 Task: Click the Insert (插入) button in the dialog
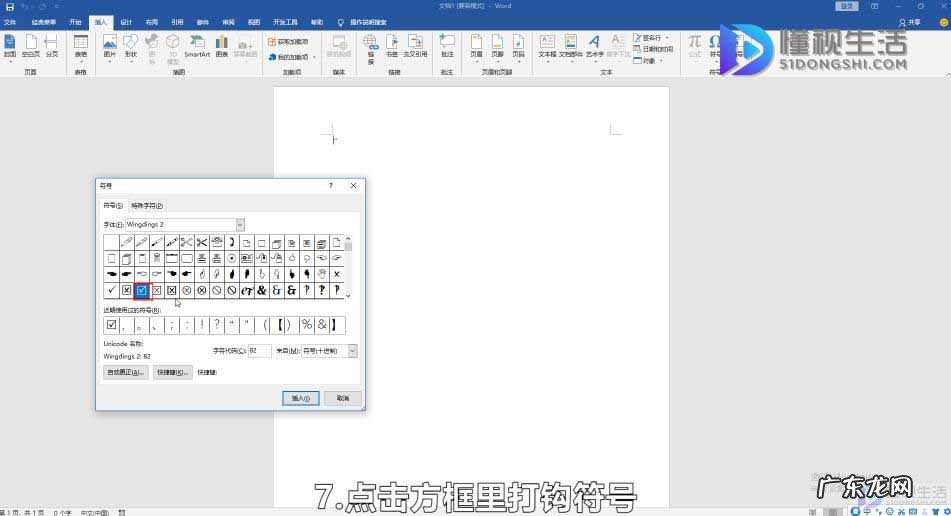301,398
